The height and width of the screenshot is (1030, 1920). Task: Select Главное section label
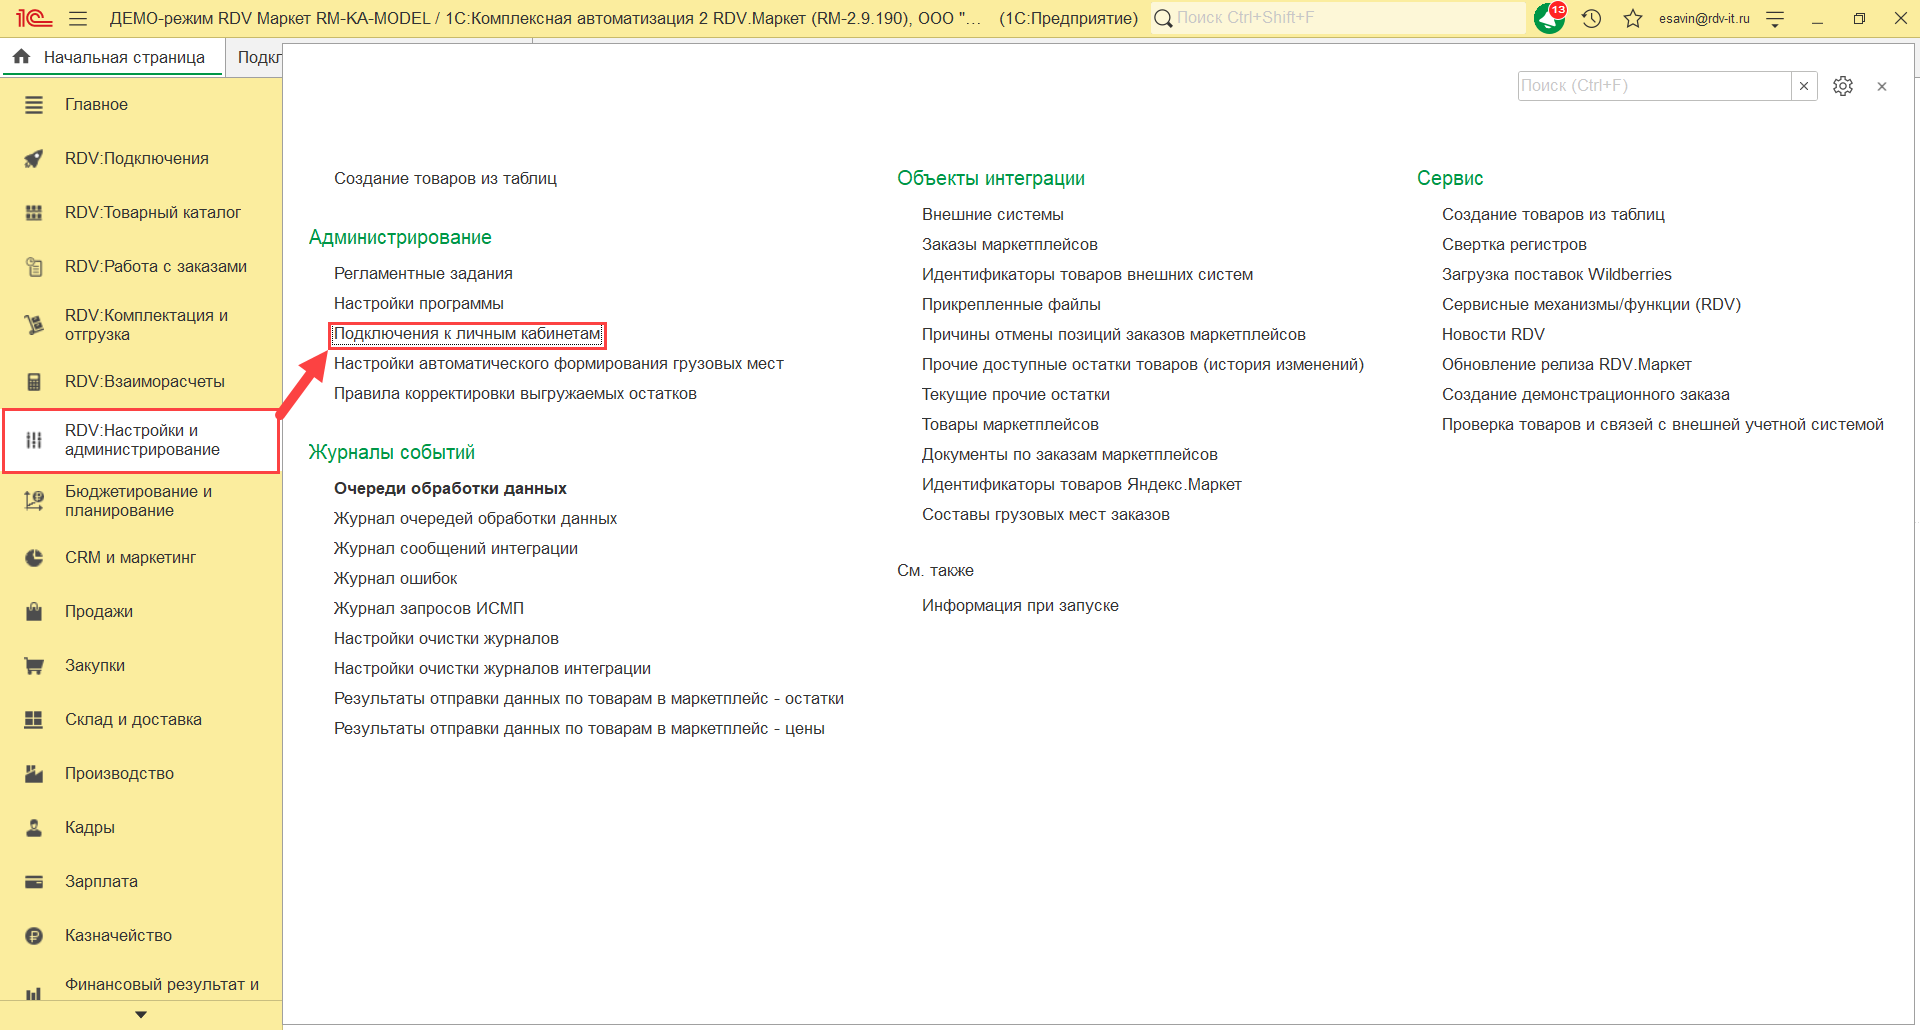click(x=96, y=105)
